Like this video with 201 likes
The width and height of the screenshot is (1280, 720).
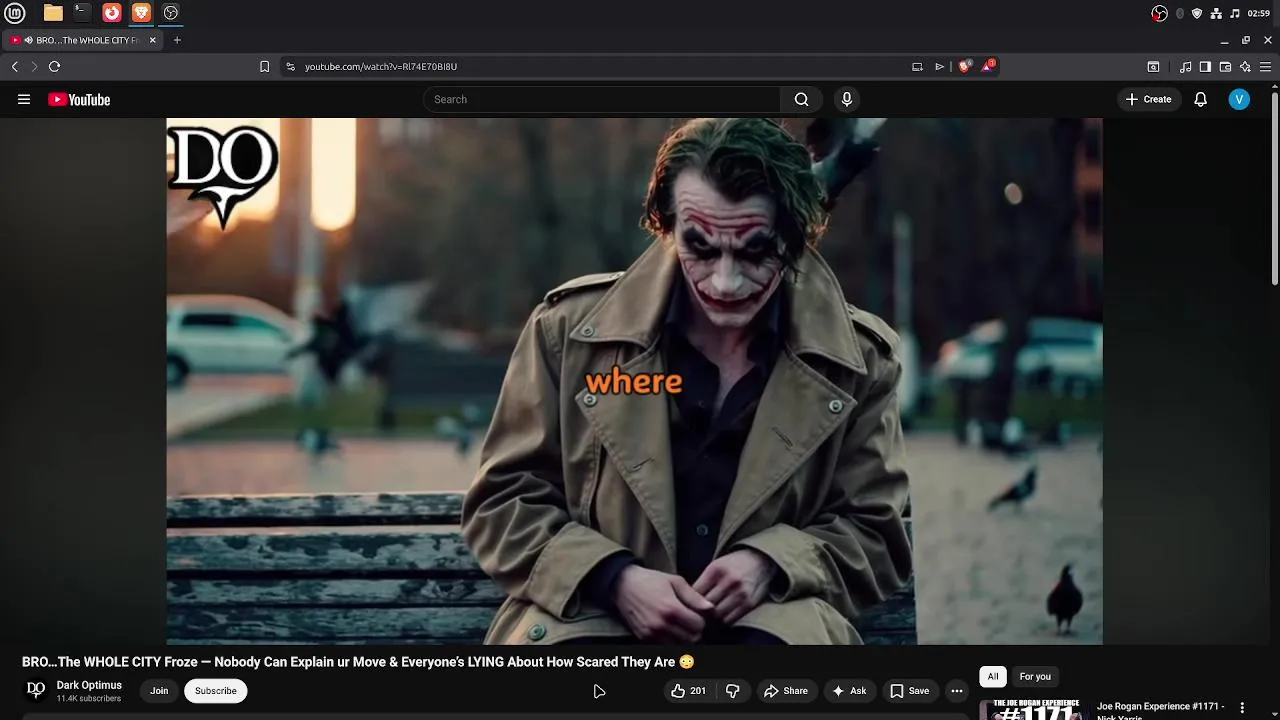click(688, 691)
